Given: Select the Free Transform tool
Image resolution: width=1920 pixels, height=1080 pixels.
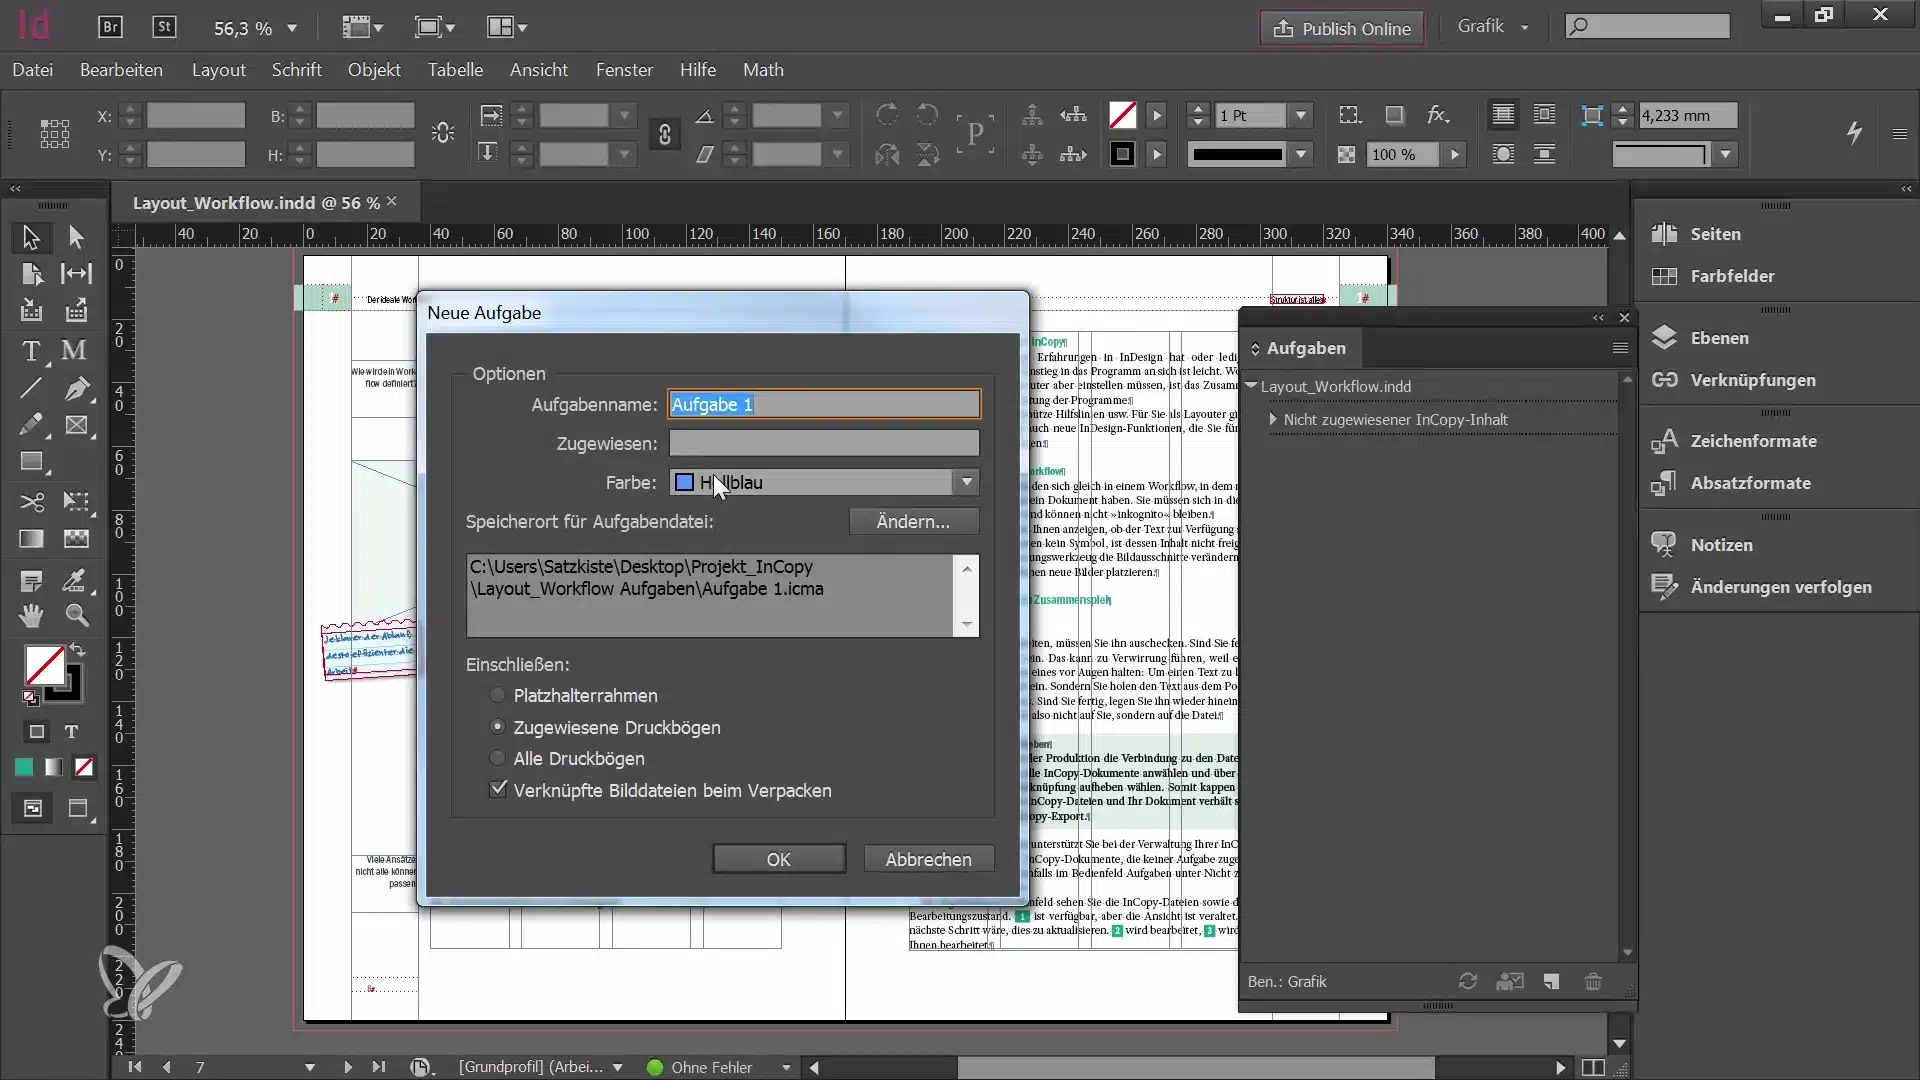Looking at the screenshot, I should [x=76, y=501].
